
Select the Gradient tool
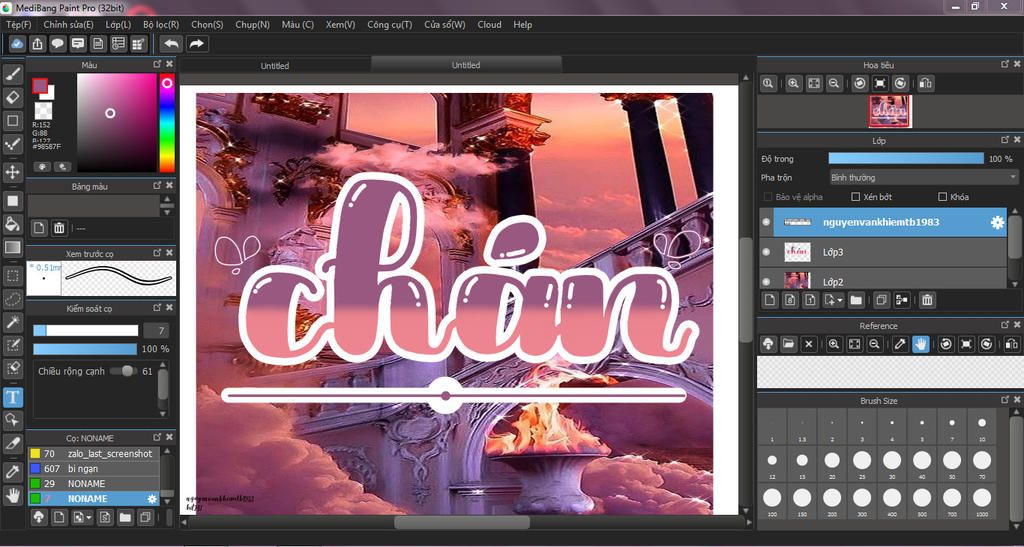click(x=12, y=247)
